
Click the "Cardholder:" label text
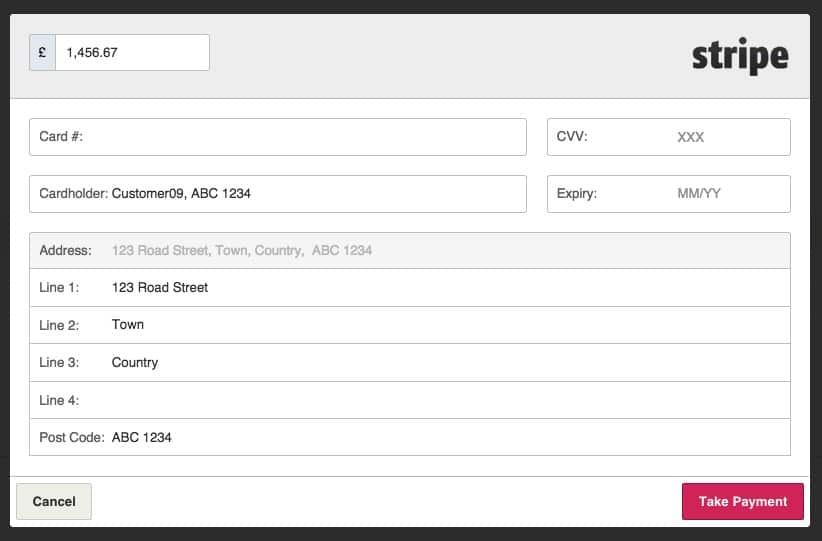73,194
